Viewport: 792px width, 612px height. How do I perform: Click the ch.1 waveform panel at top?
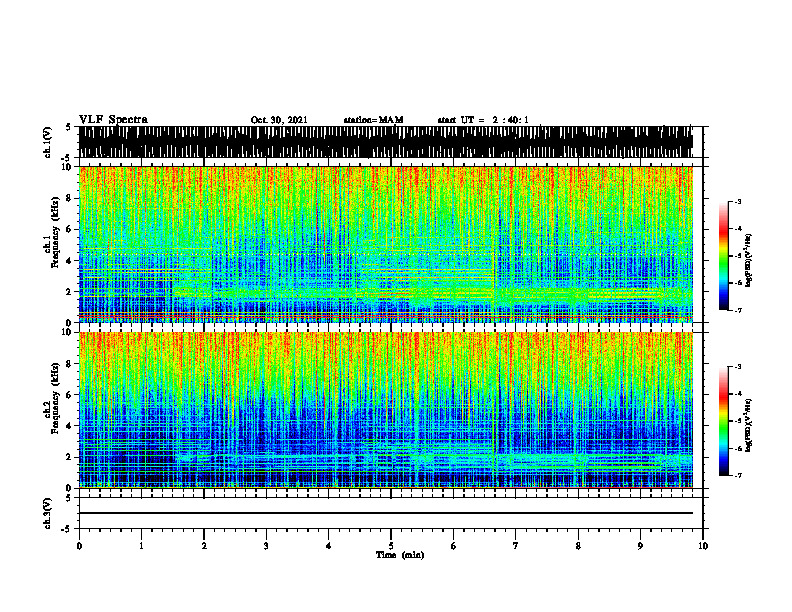coord(386,142)
